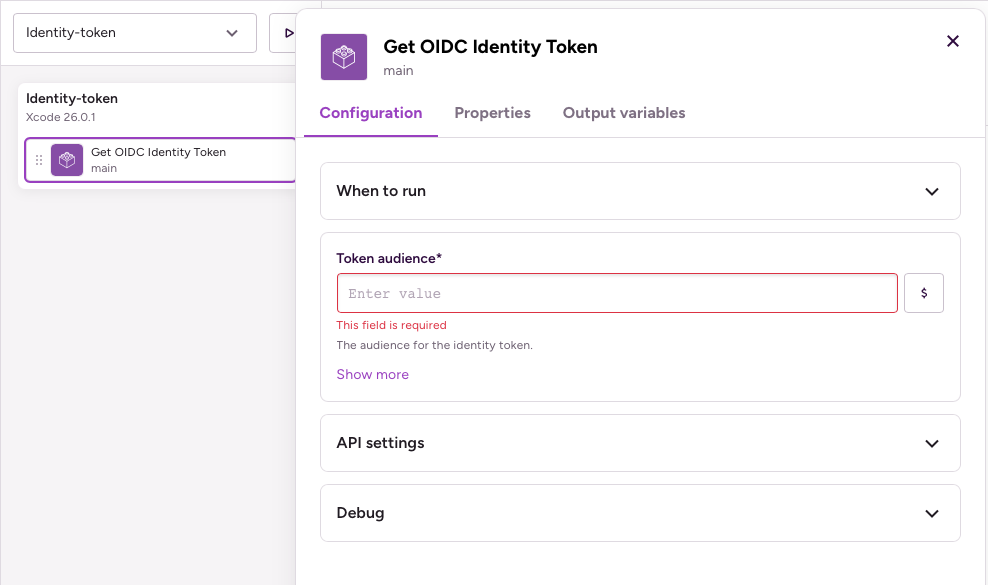This screenshot has height=585, width=988.
Task: Switch to the Properties tab
Action: (492, 113)
